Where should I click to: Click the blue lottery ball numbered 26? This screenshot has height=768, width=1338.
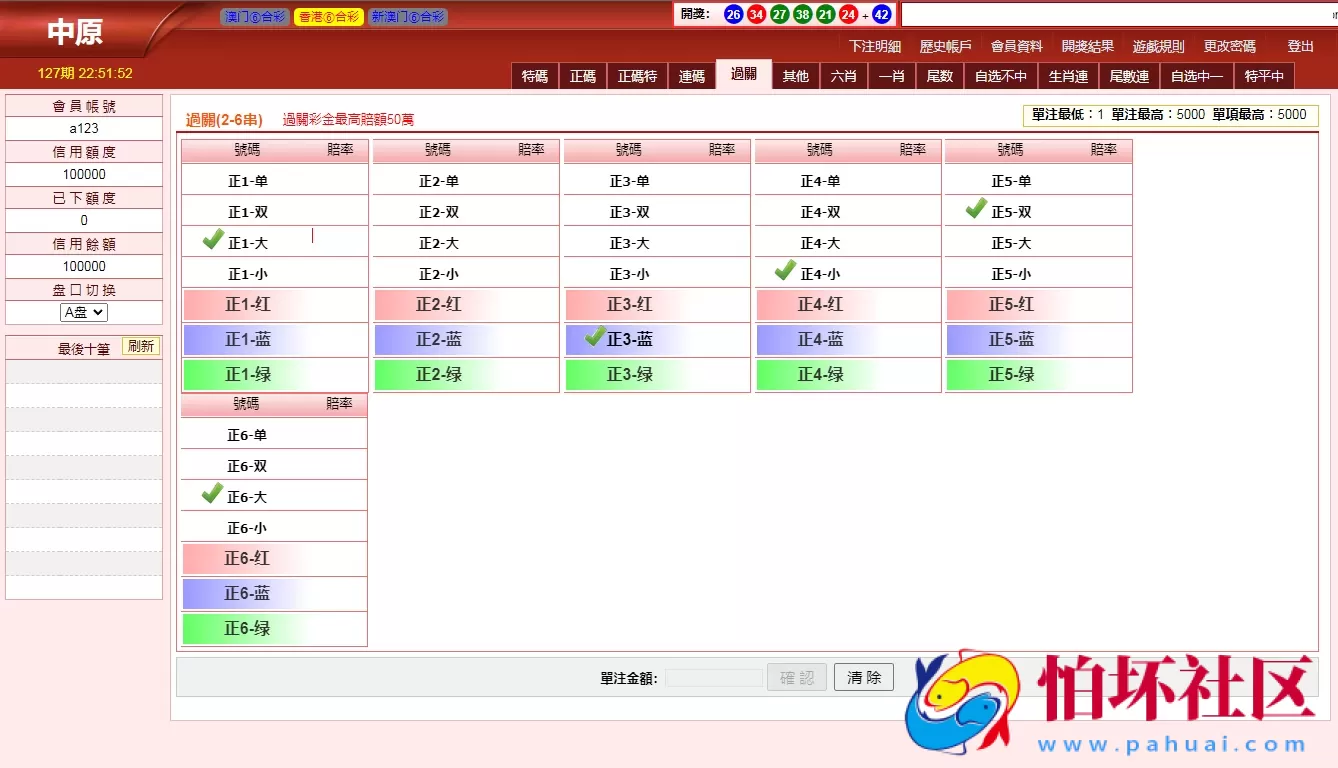tap(732, 14)
